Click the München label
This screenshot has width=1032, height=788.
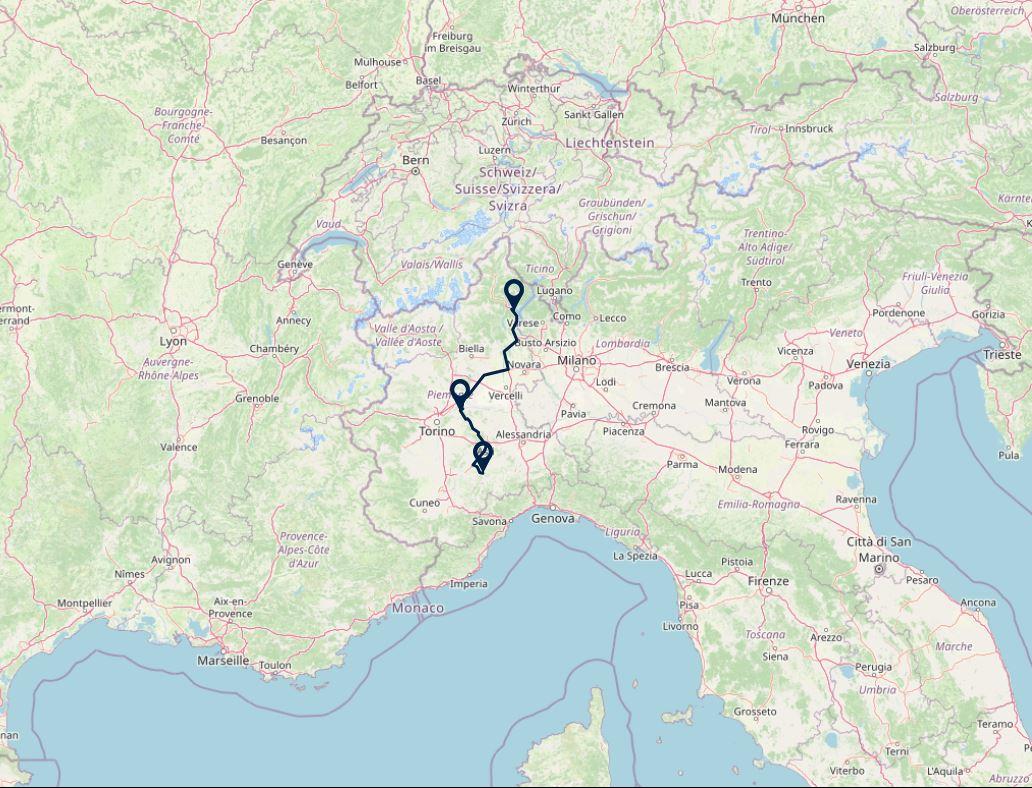click(x=798, y=18)
